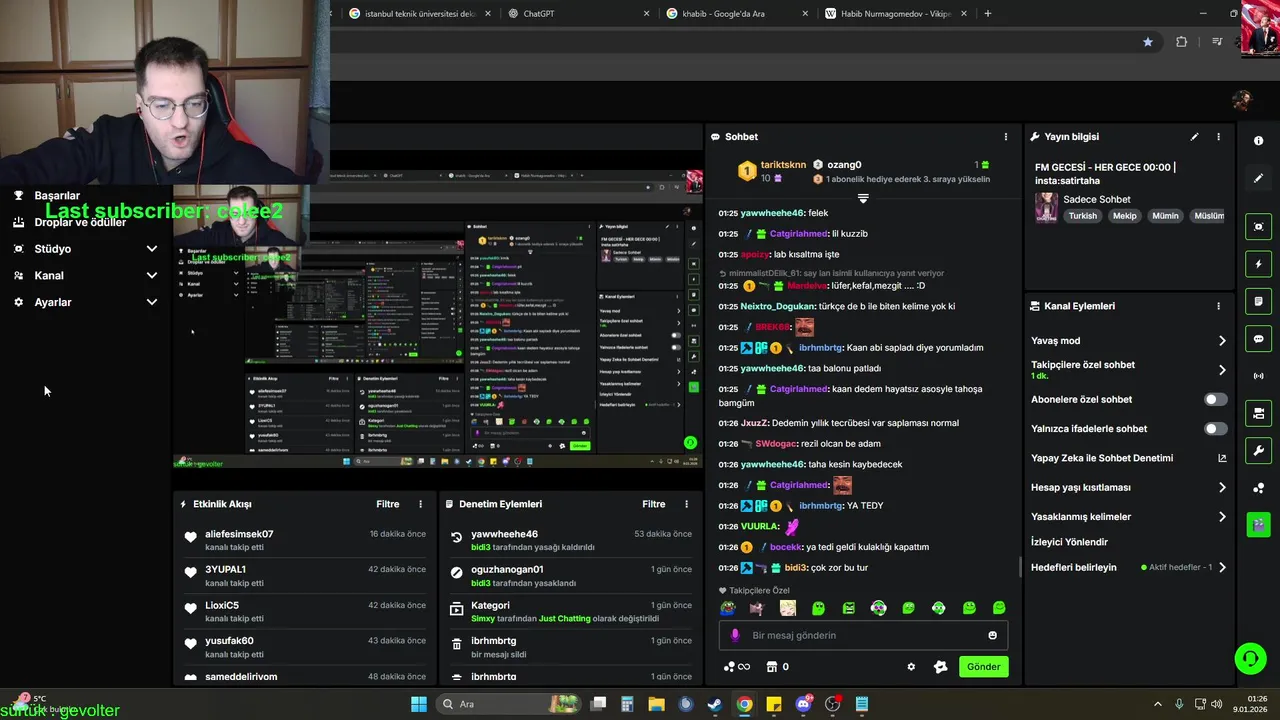Open Etkinlik Akışı three-dot options menu
The image size is (1280, 720).
(420, 504)
